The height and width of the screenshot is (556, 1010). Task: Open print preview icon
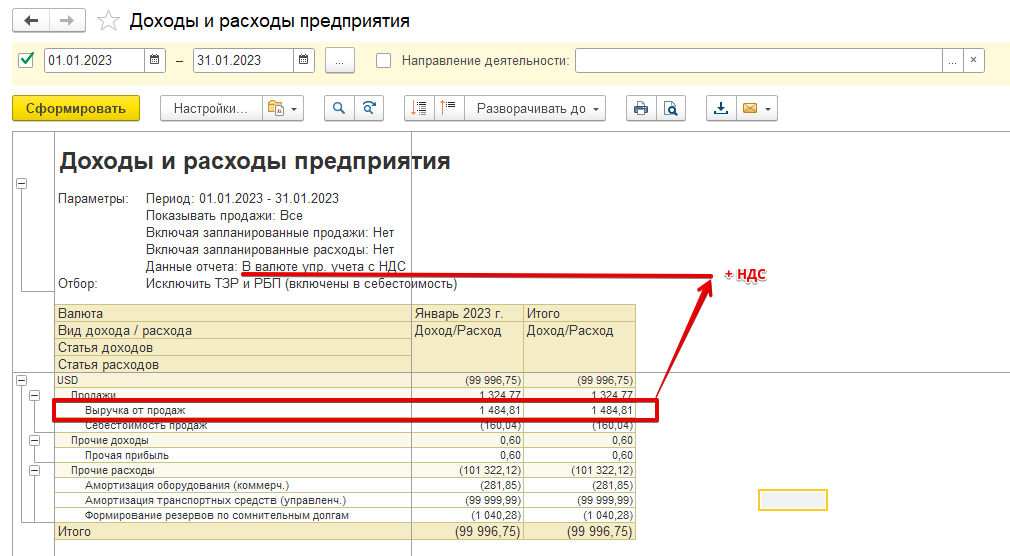pyautogui.click(x=672, y=109)
